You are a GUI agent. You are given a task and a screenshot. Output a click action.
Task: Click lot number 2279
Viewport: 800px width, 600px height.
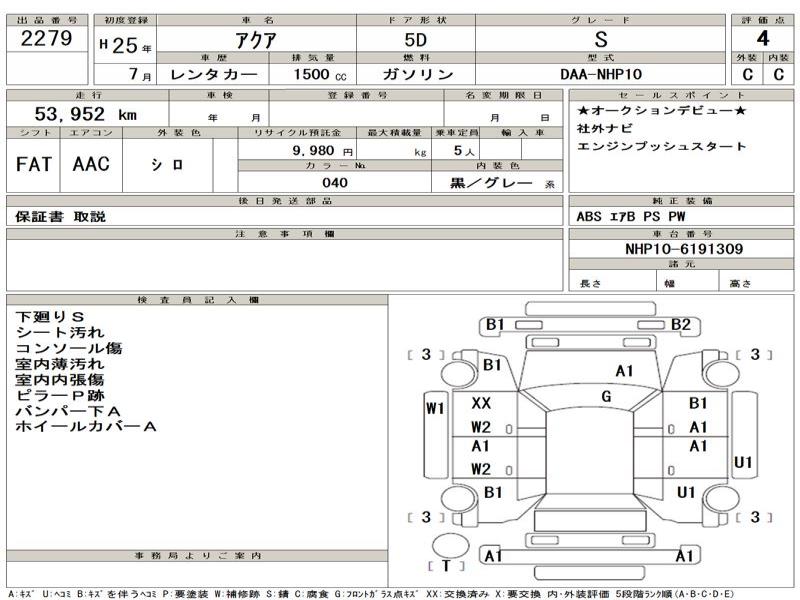point(46,40)
